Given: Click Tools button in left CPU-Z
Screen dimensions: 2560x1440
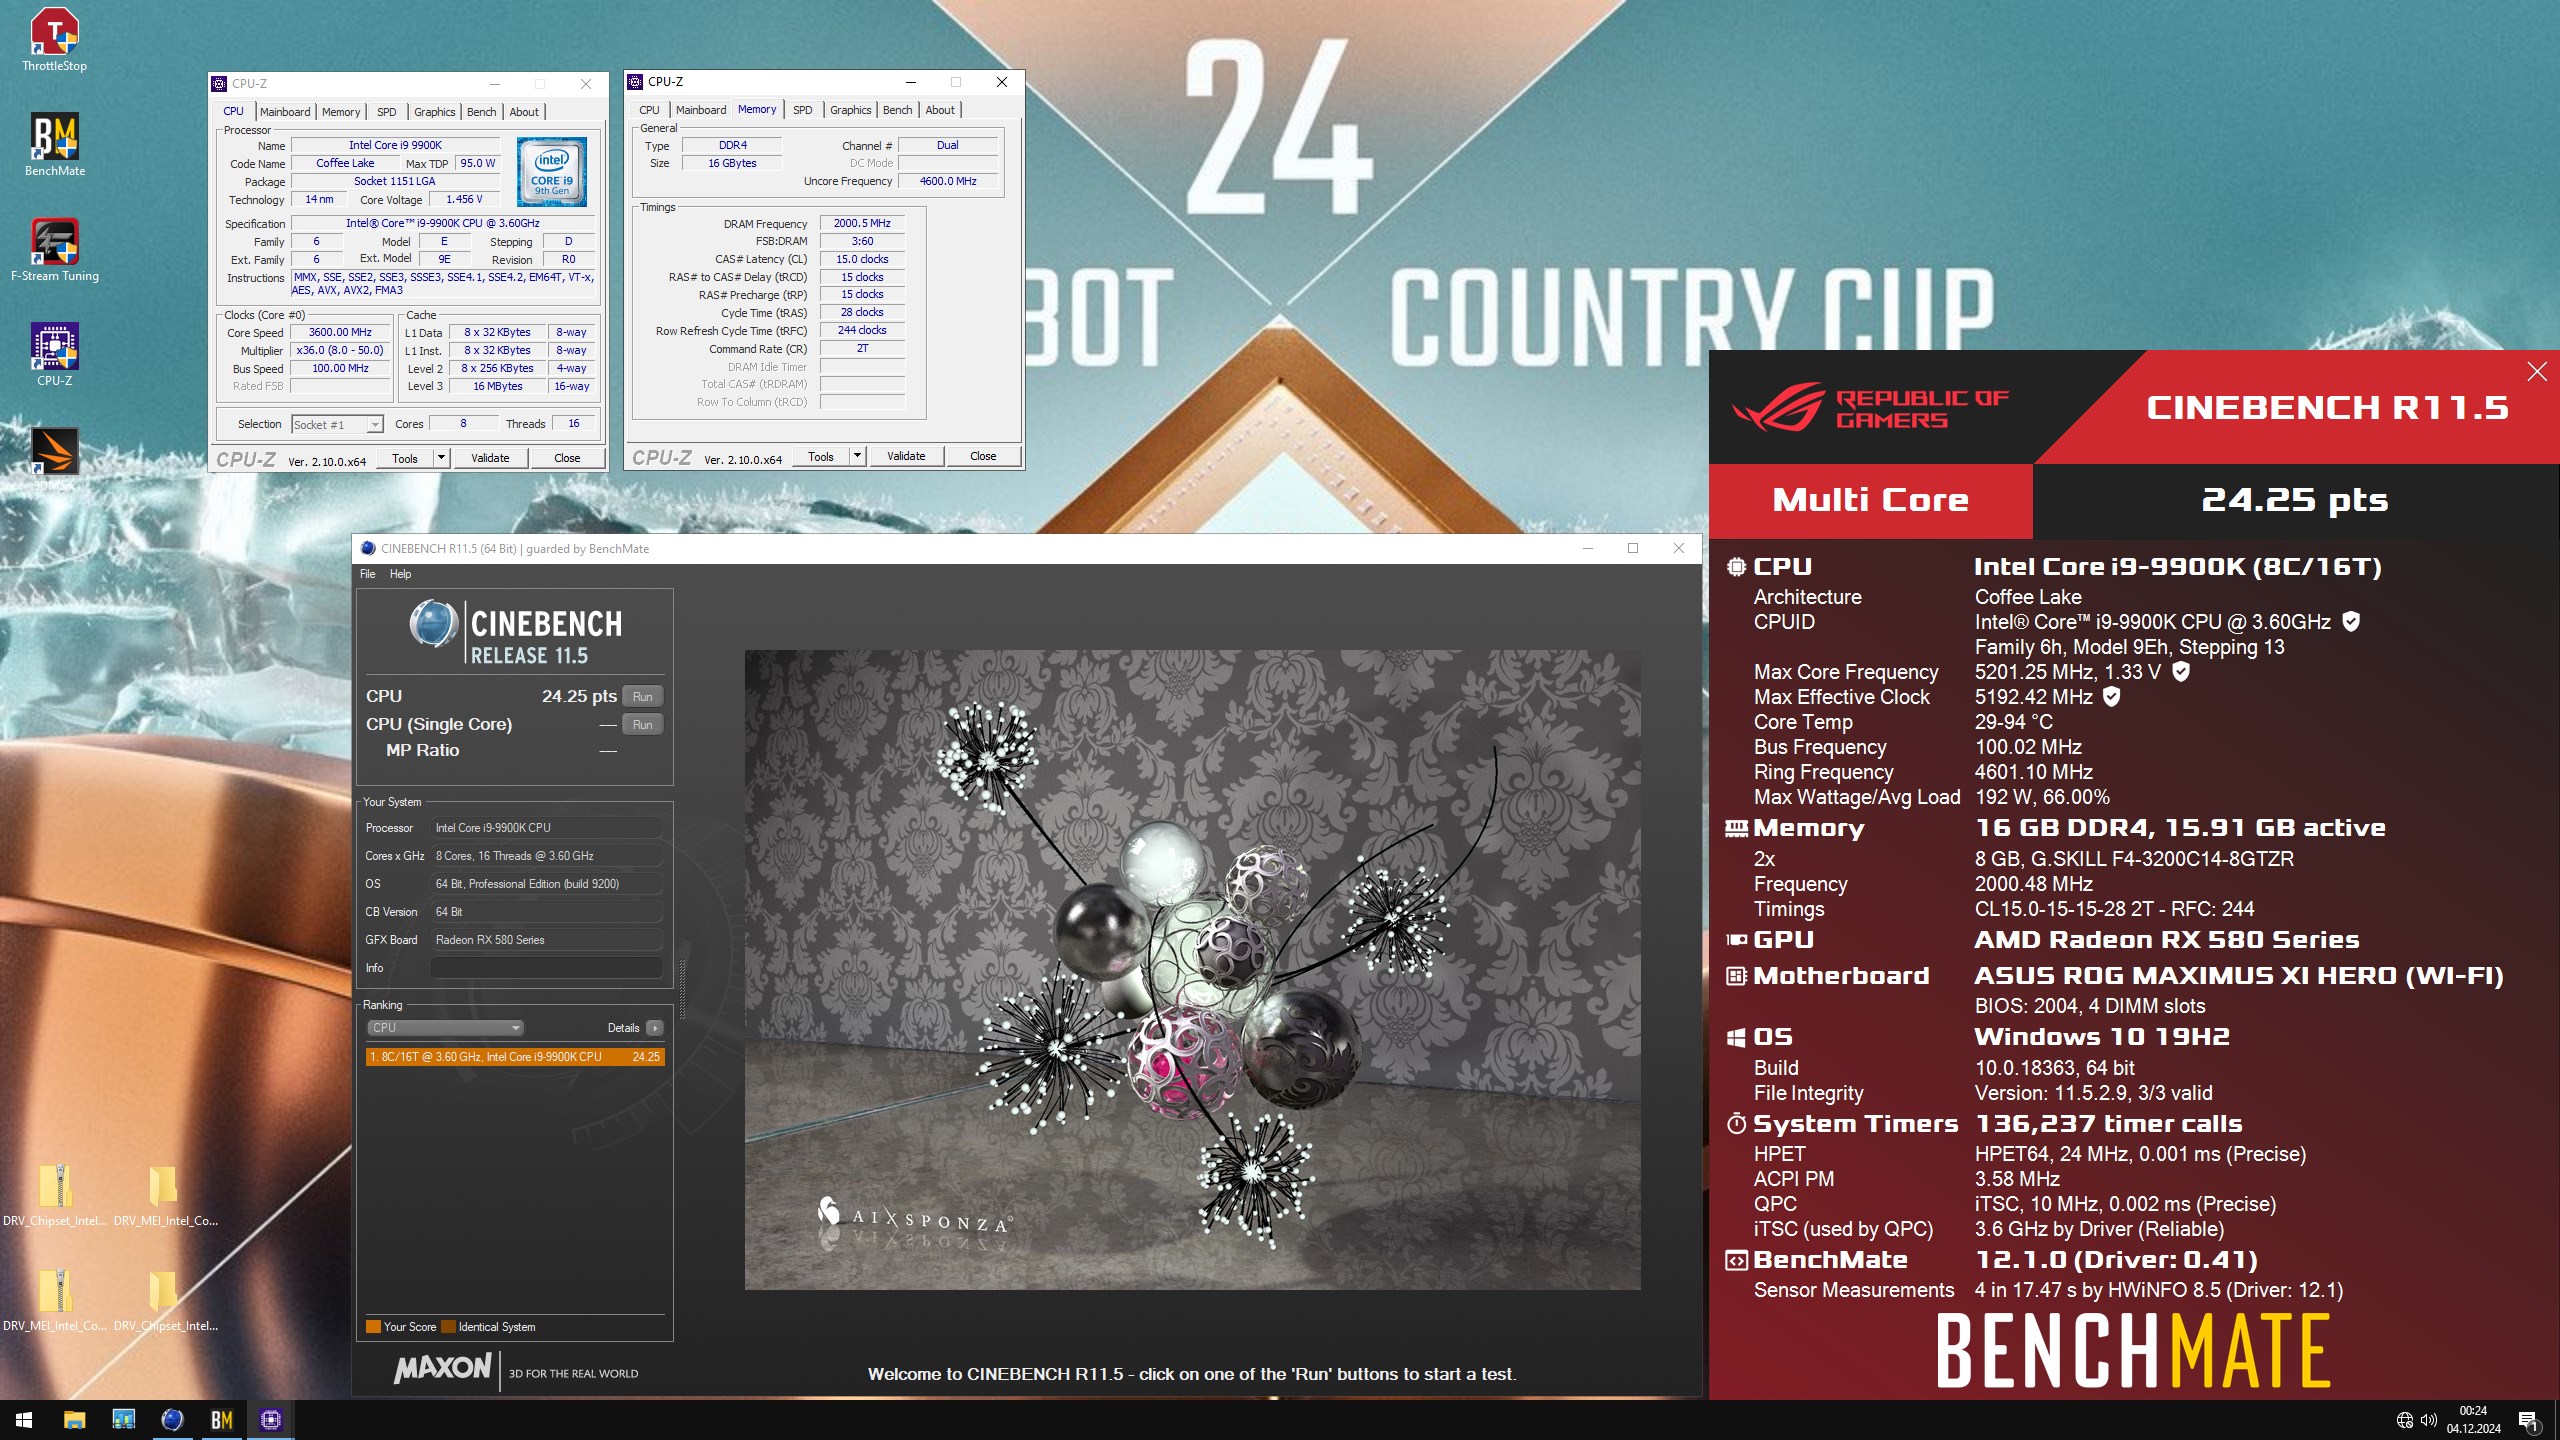Looking at the screenshot, I should 405,458.
